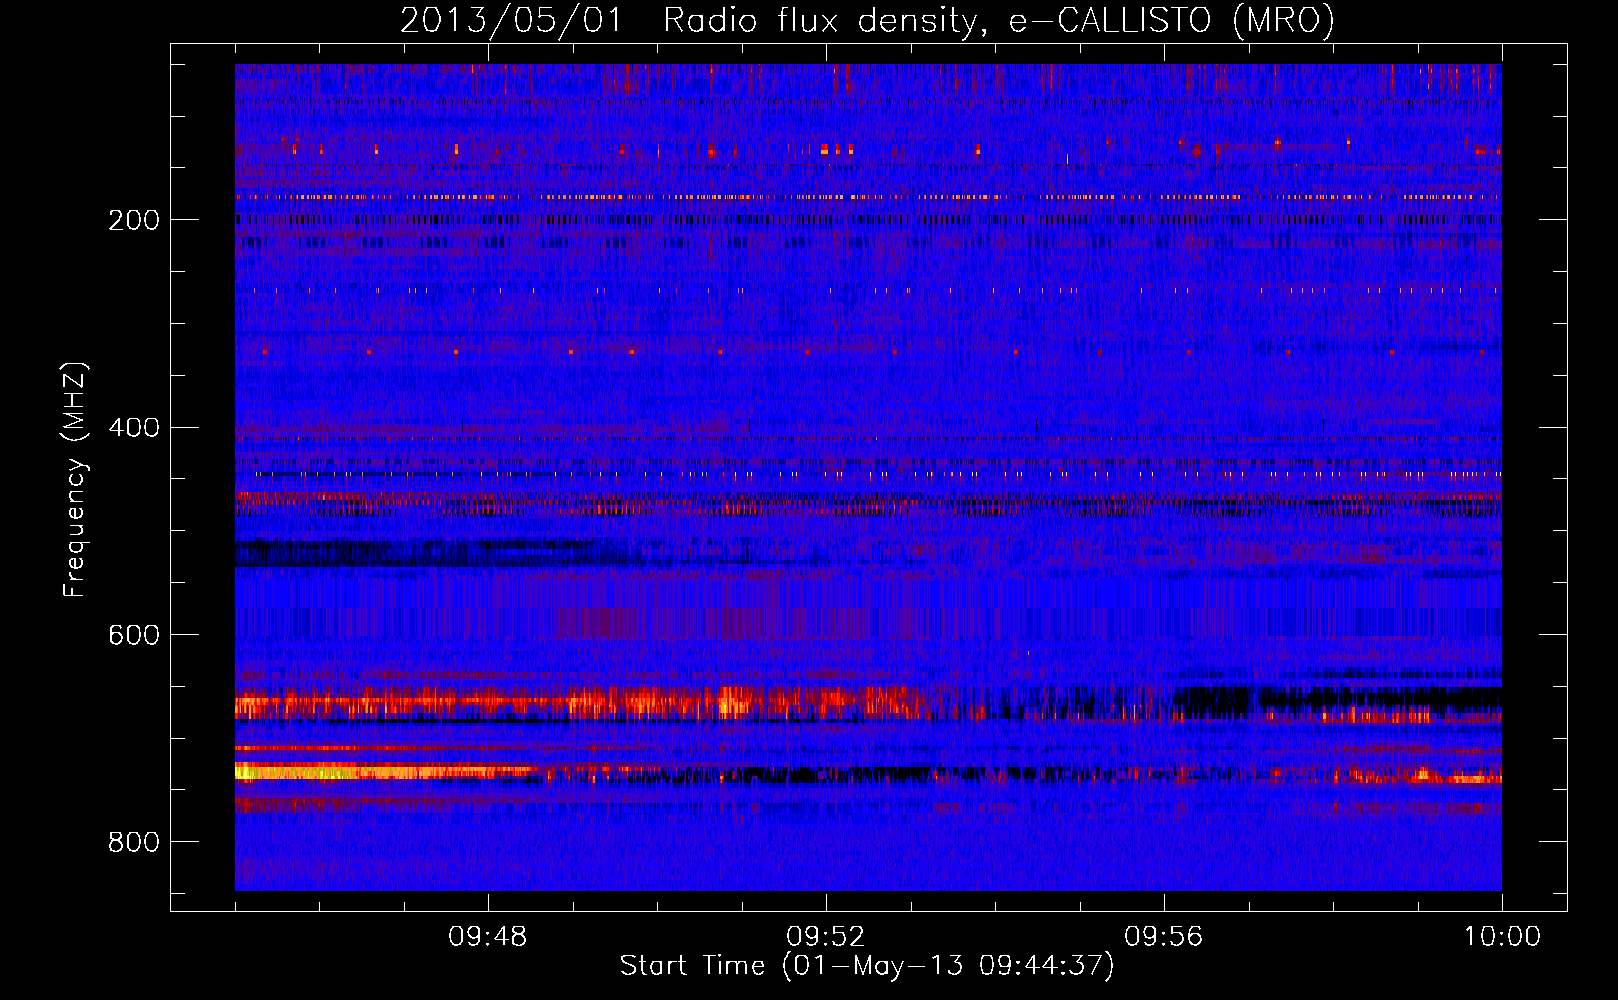Click the 09:56 time tick label
1618x1000 pixels.
pyautogui.click(x=1164, y=937)
